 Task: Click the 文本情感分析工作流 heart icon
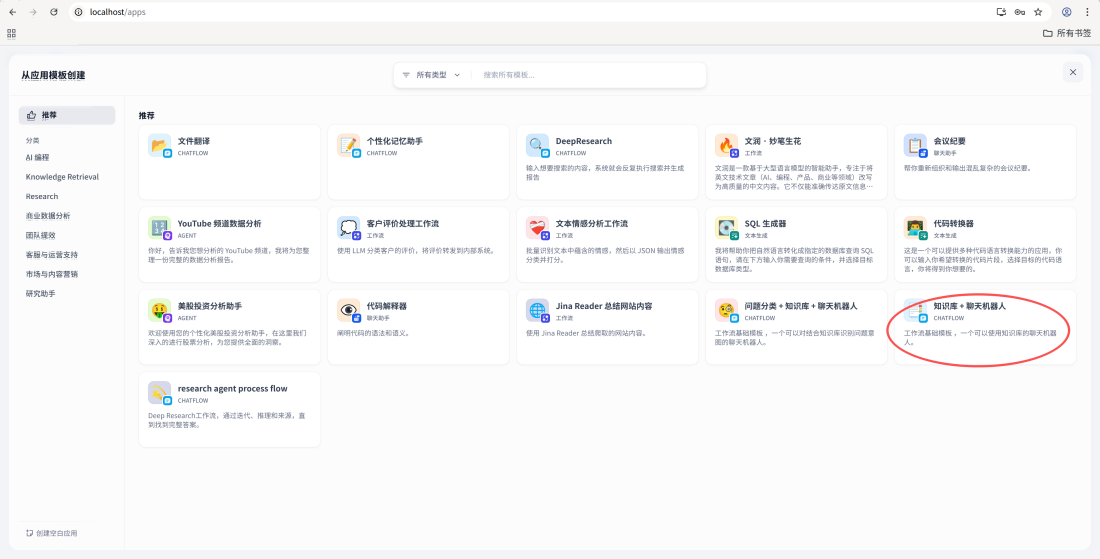pyautogui.click(x=537, y=227)
